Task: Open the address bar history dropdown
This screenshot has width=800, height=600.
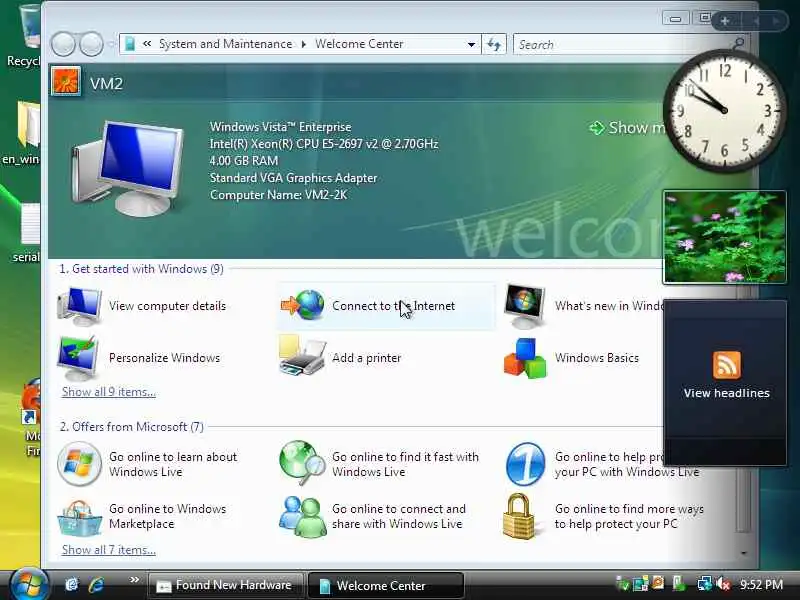Action: 471,44
